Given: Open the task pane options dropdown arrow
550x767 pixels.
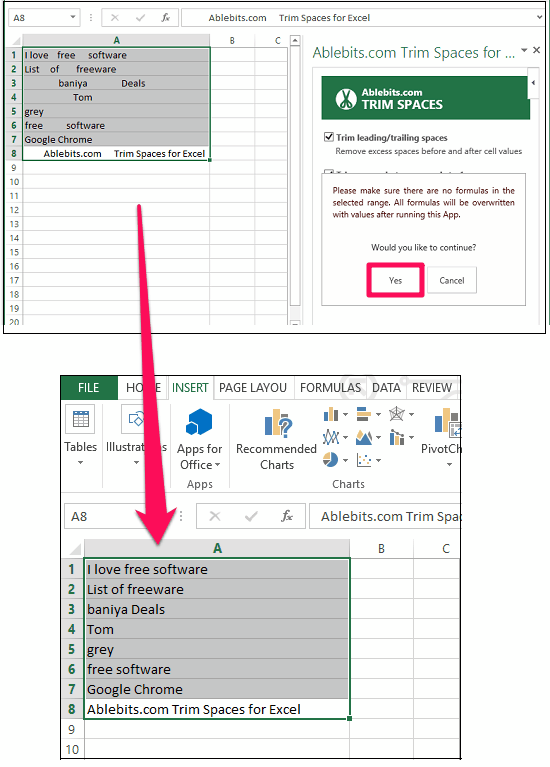Looking at the screenshot, I should click(x=524, y=50).
